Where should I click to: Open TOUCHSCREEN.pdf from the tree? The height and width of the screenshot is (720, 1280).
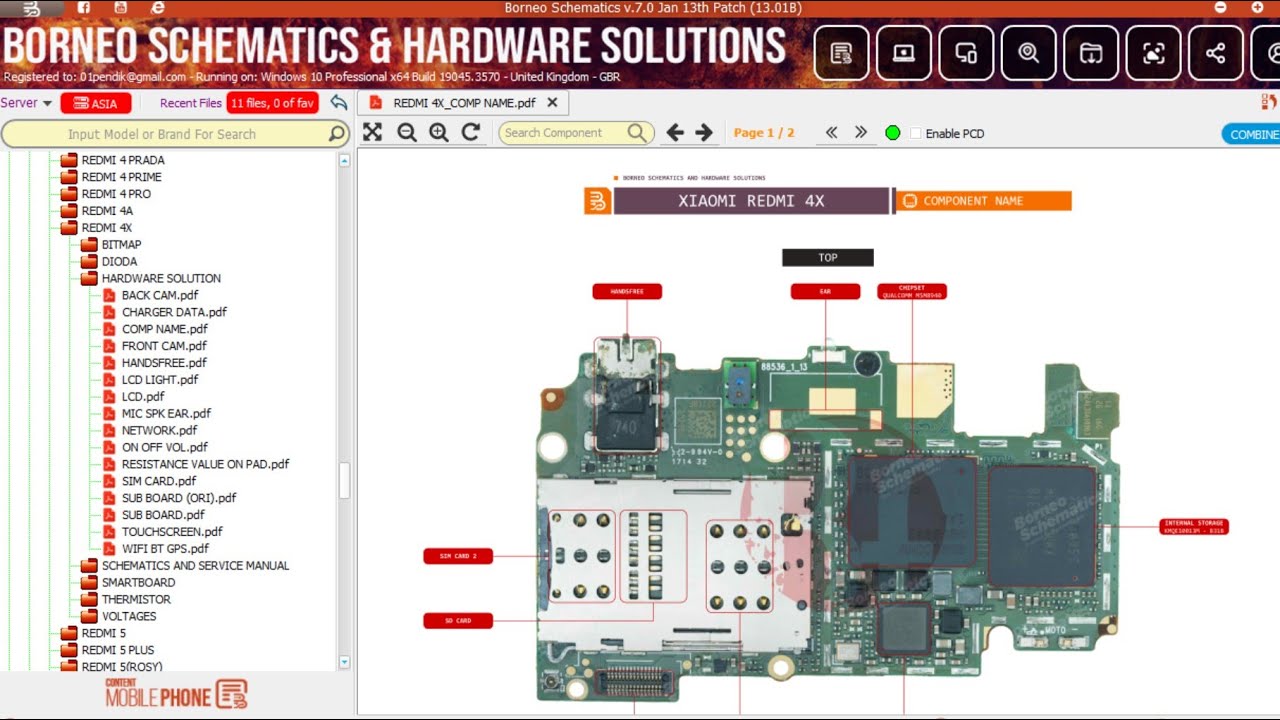click(172, 532)
